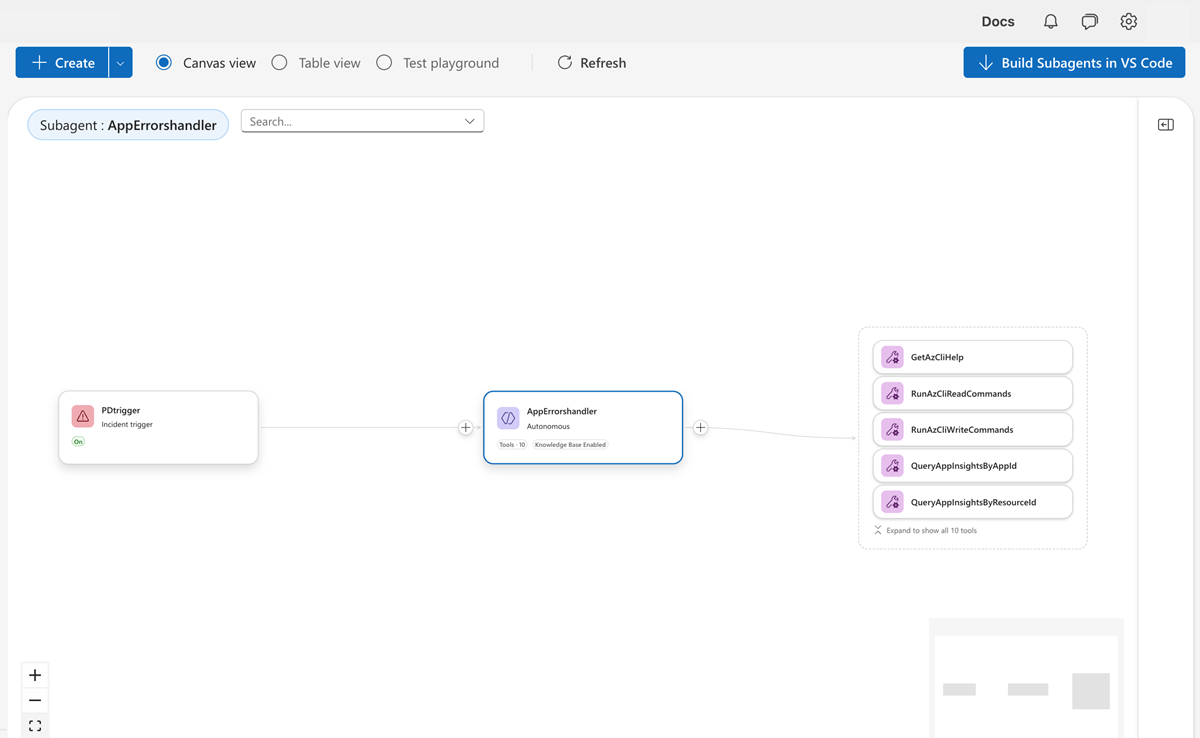Select the GetAzCliHelp tool item
The height and width of the screenshot is (738, 1200).
(972, 357)
